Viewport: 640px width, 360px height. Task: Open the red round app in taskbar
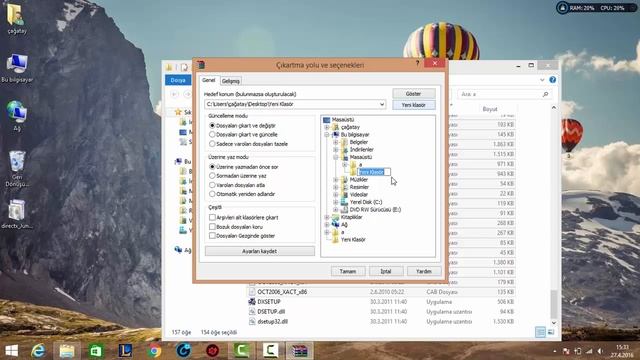click(212, 351)
